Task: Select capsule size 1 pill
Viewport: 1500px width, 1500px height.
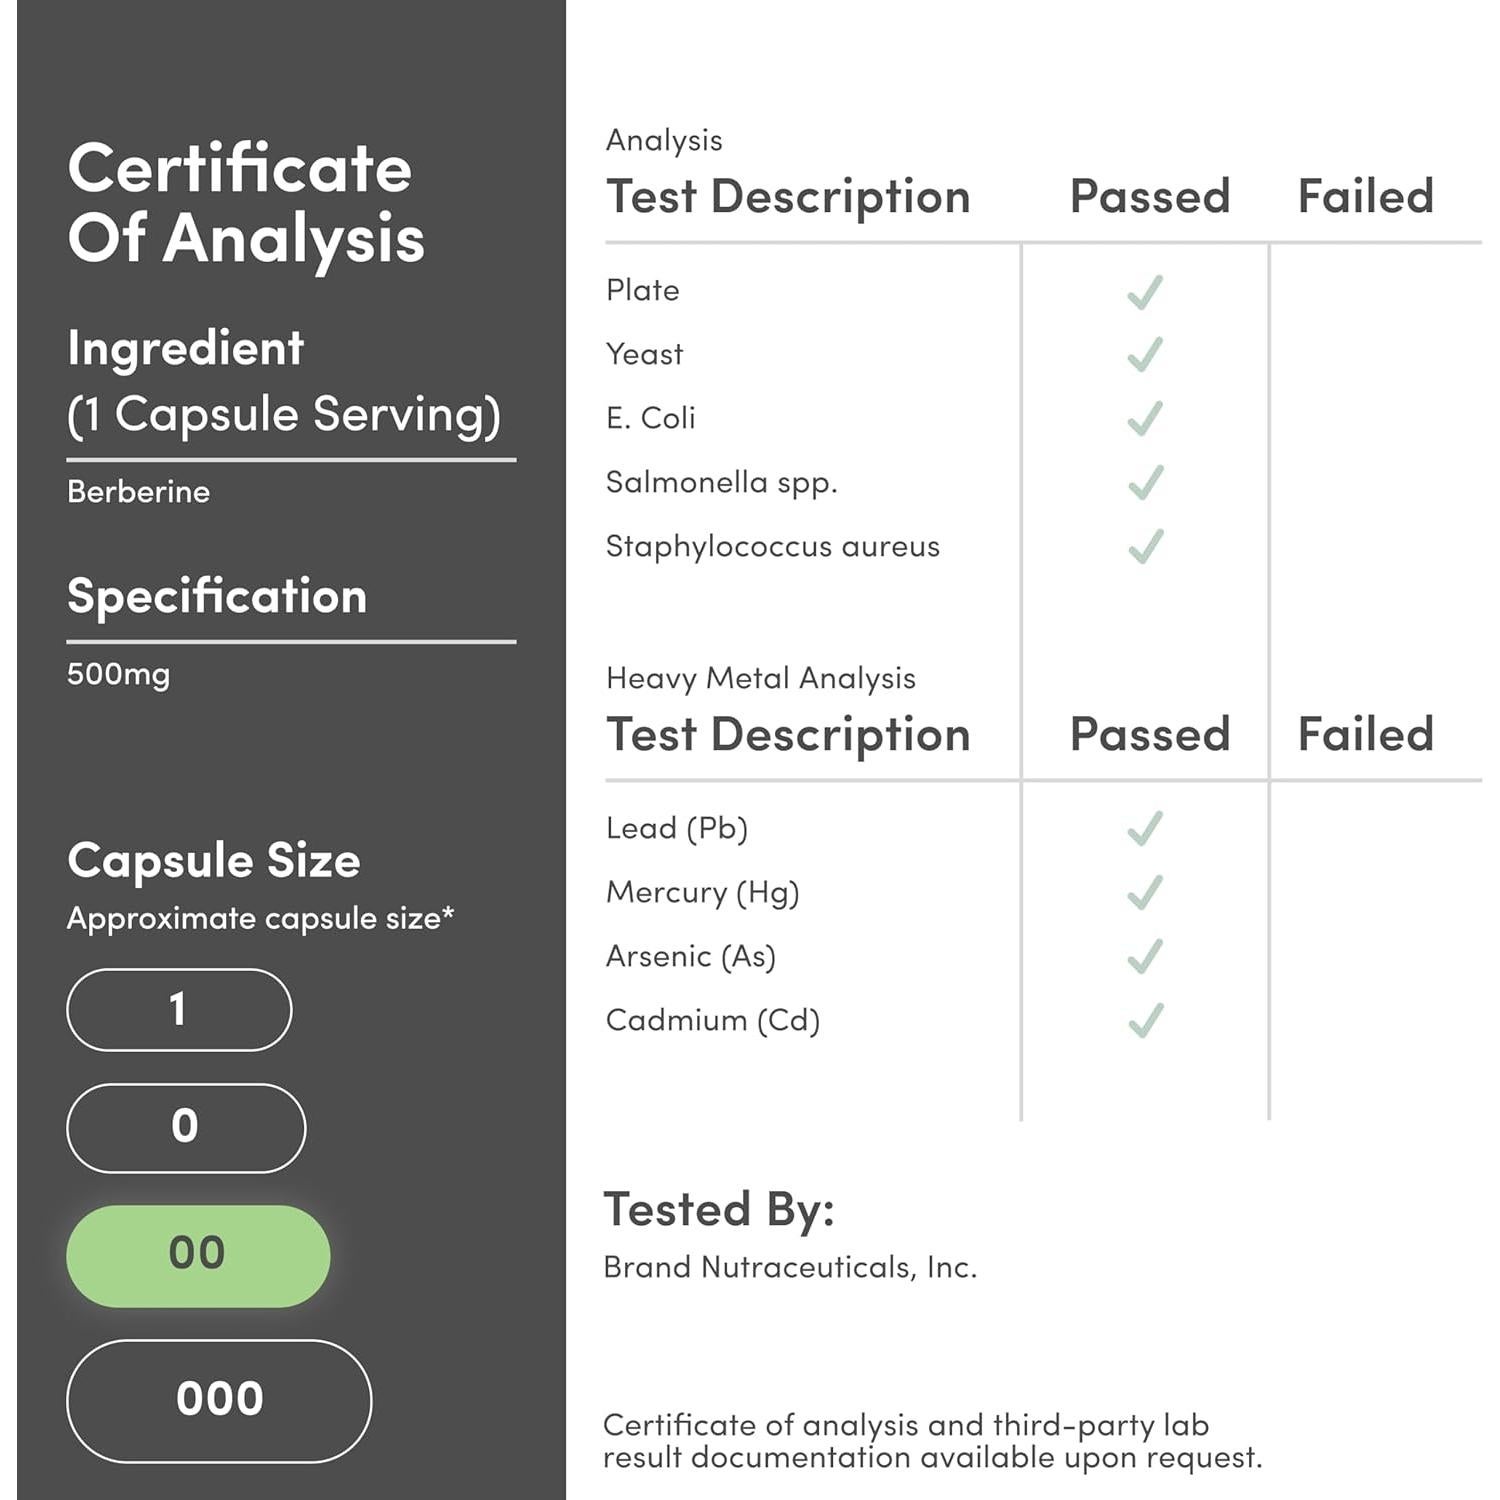Action: click(x=179, y=1009)
